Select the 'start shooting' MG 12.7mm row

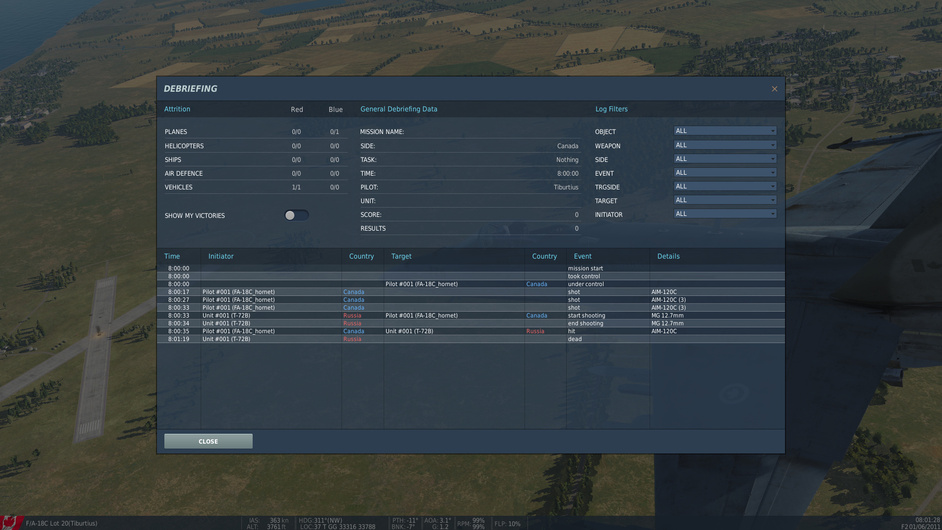(x=470, y=315)
